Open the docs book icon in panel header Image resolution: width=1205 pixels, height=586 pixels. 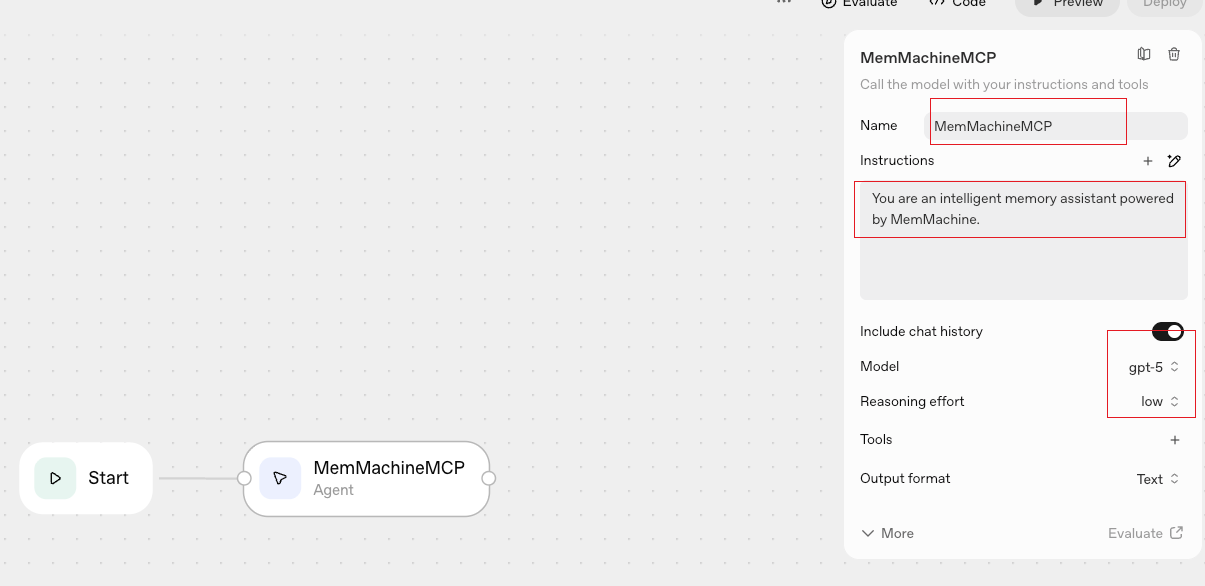[x=1144, y=55]
